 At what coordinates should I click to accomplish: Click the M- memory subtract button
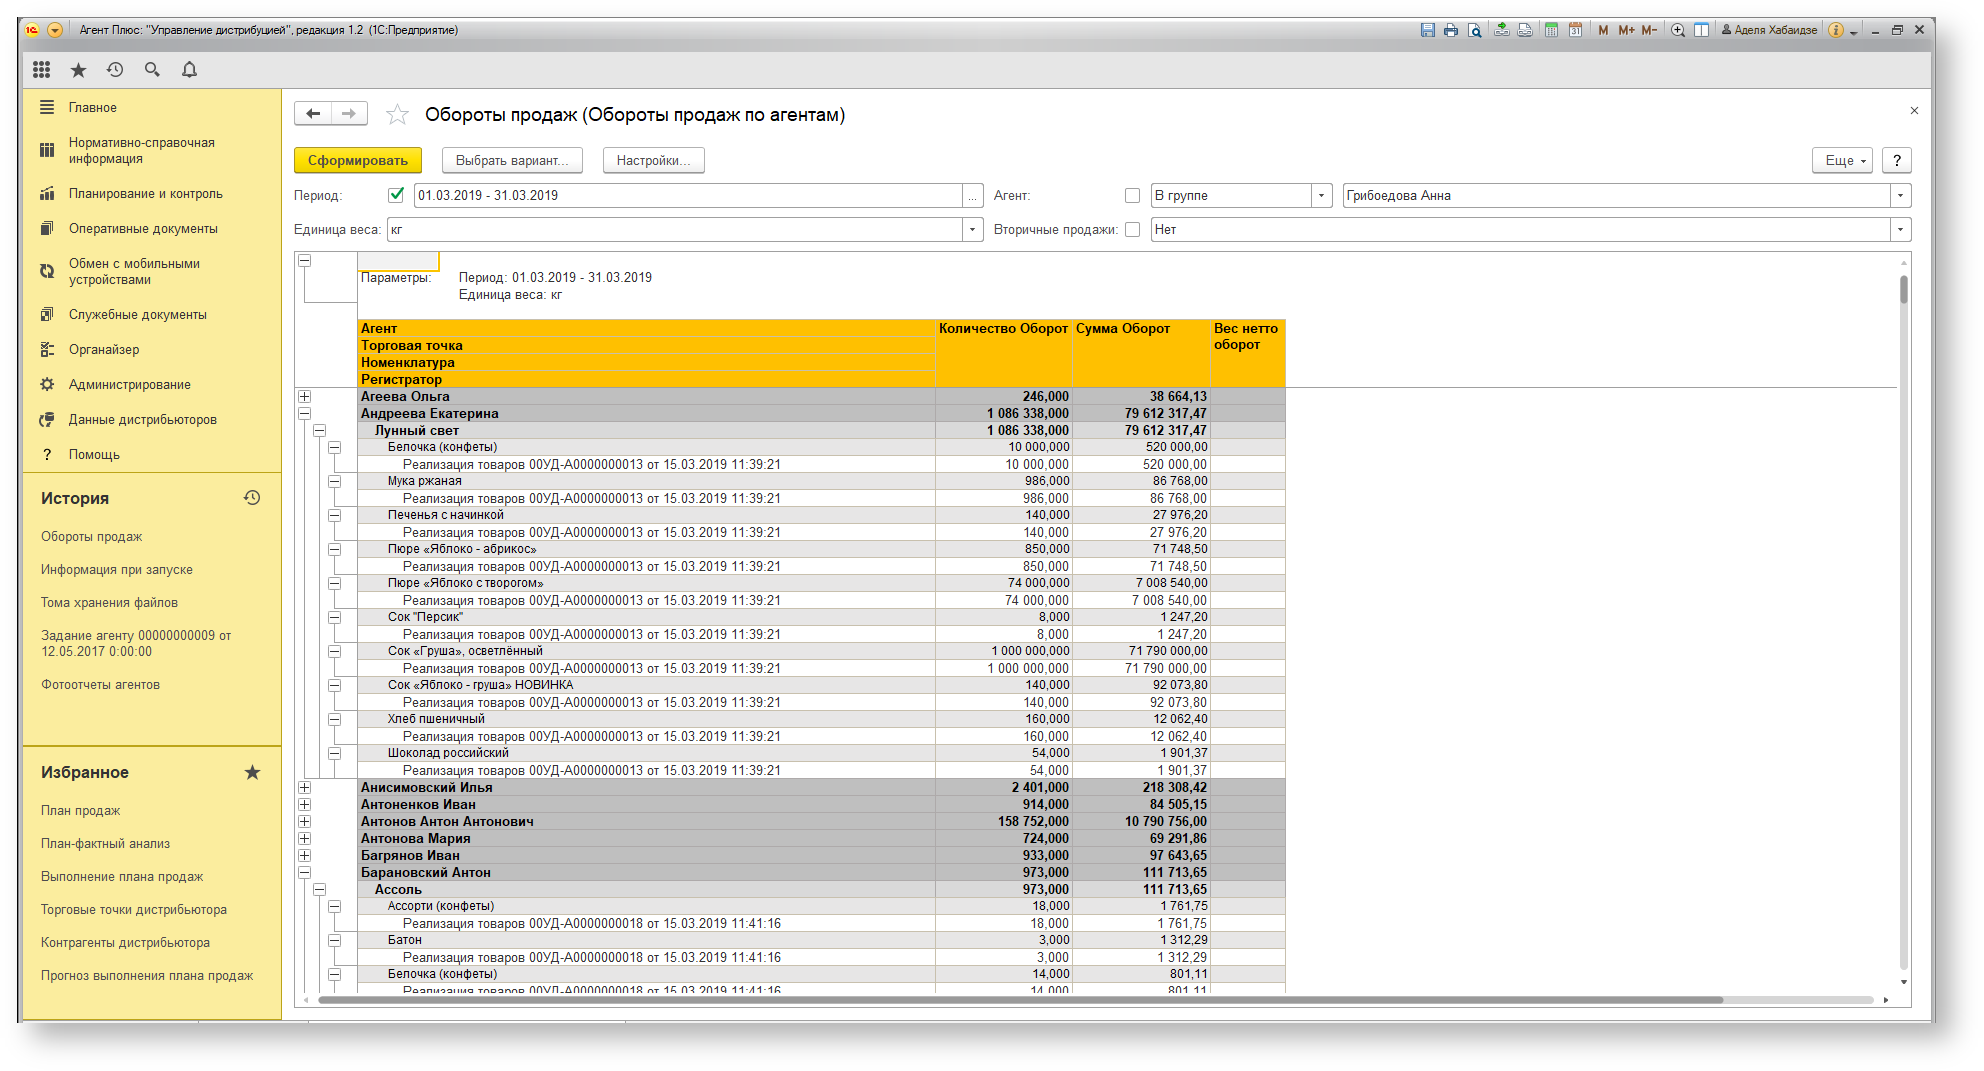coord(1649,30)
